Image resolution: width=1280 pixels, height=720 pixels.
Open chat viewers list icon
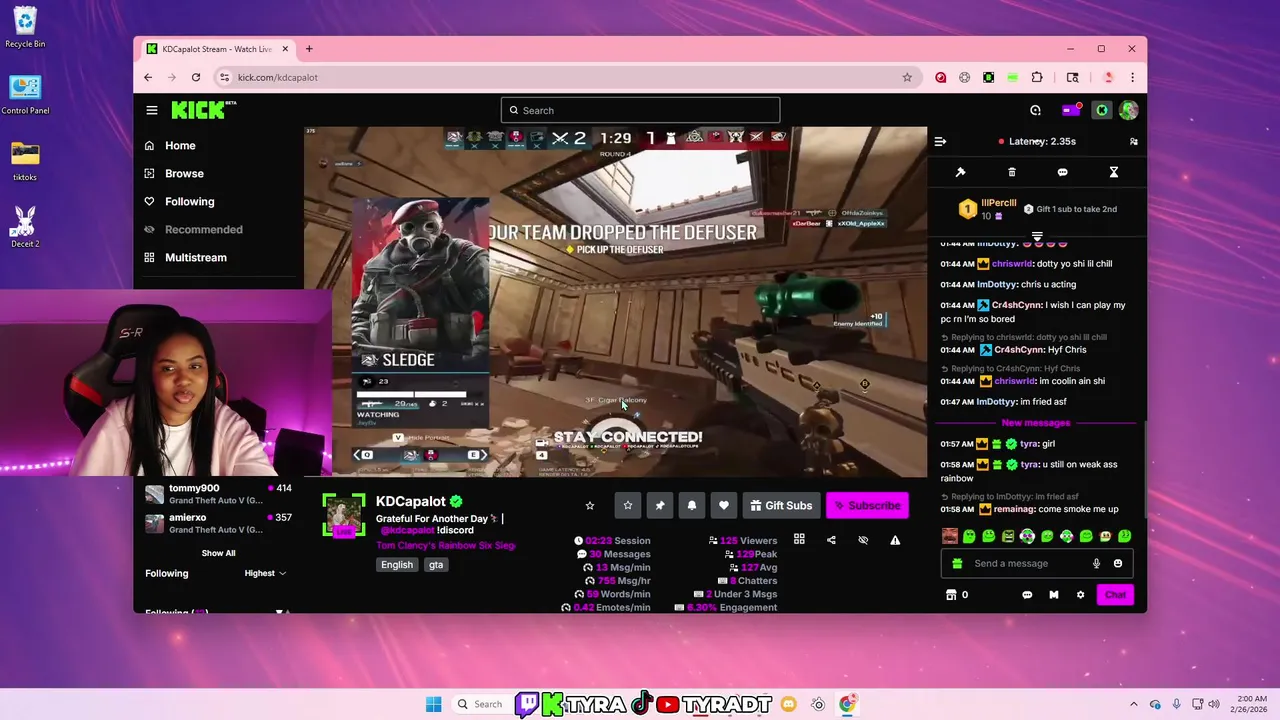tap(1133, 141)
